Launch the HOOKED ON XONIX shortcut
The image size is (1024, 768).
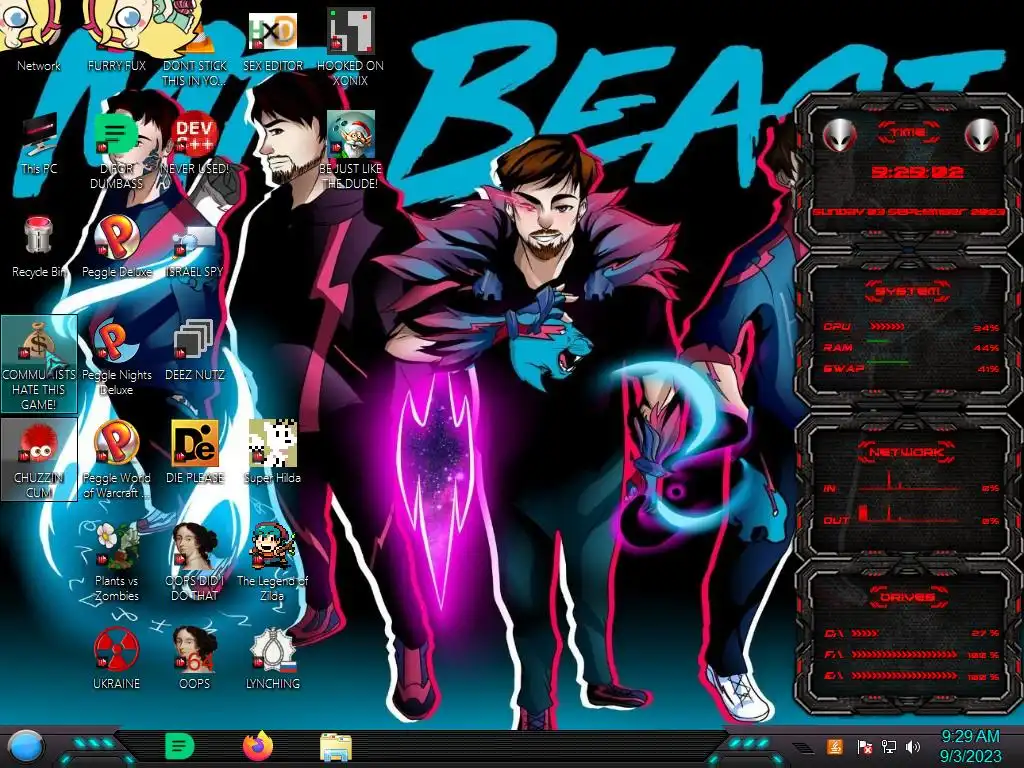pos(350,46)
